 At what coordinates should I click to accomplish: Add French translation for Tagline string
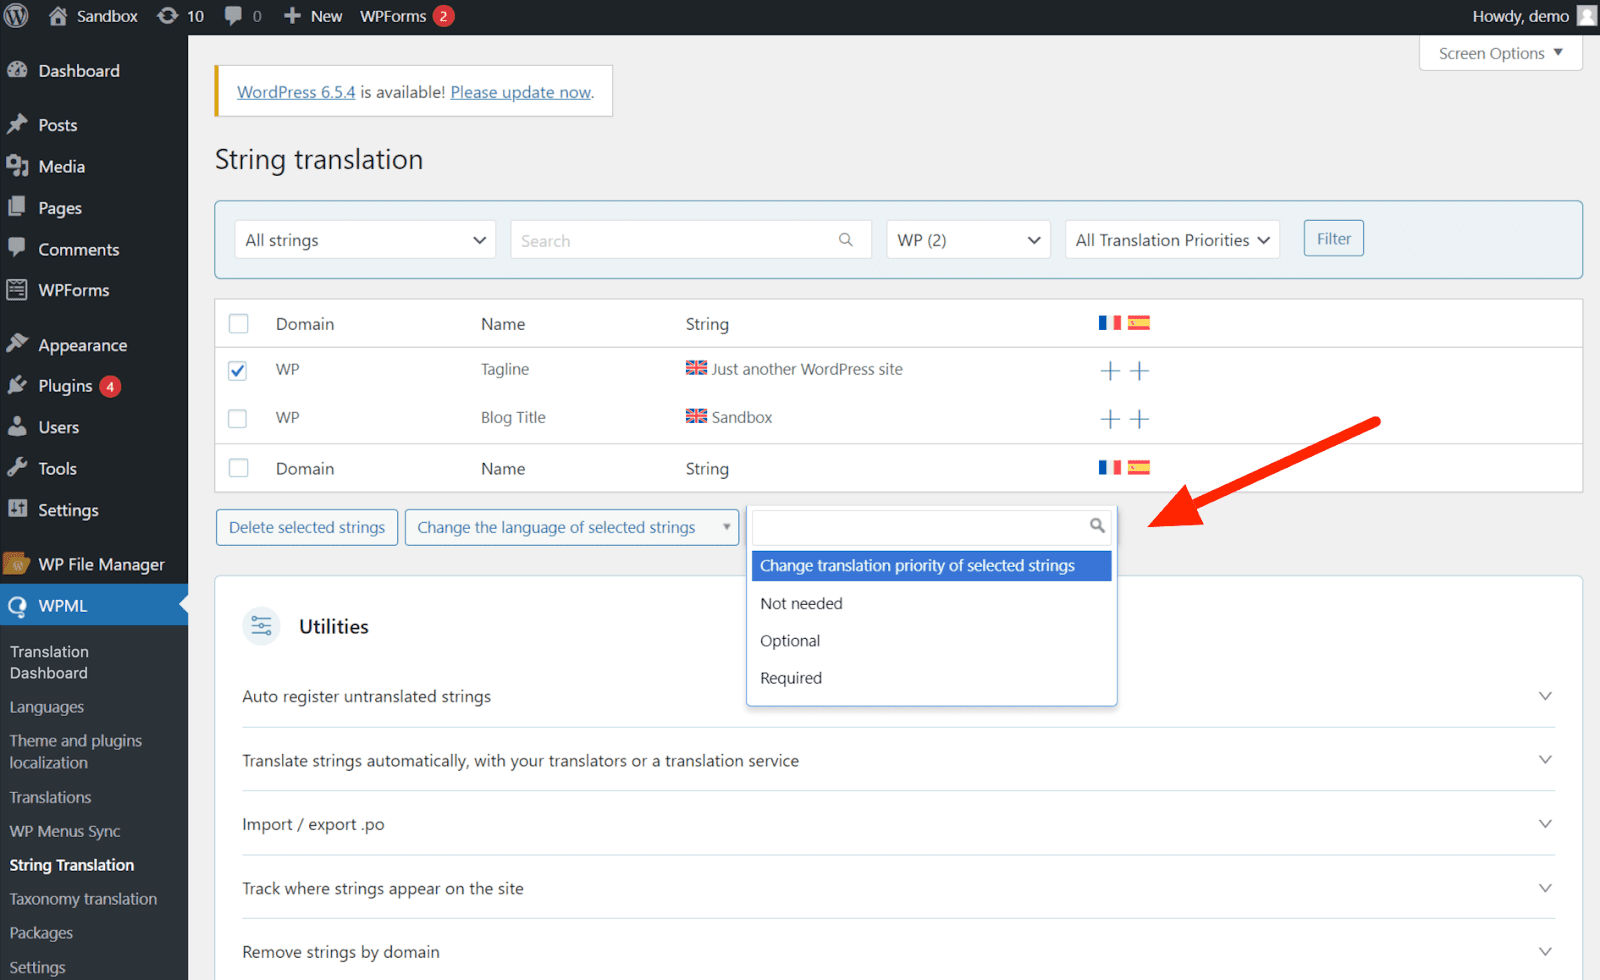click(x=1110, y=371)
